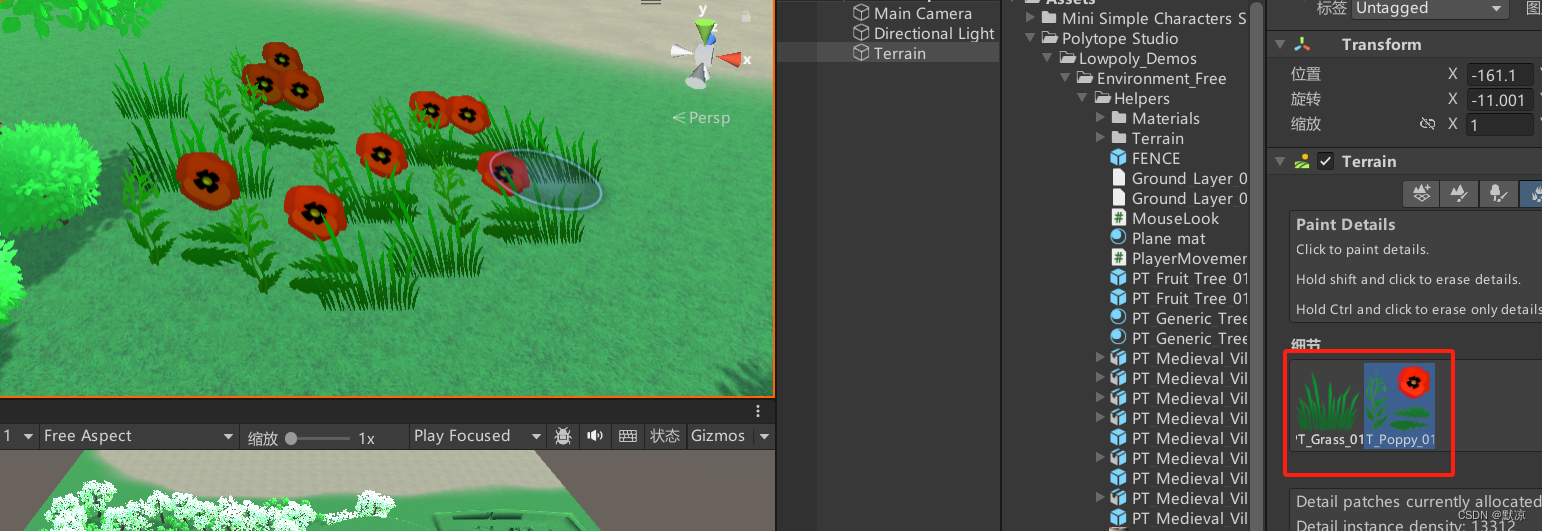Open the Untagged tag dropdown

tap(1430, 8)
